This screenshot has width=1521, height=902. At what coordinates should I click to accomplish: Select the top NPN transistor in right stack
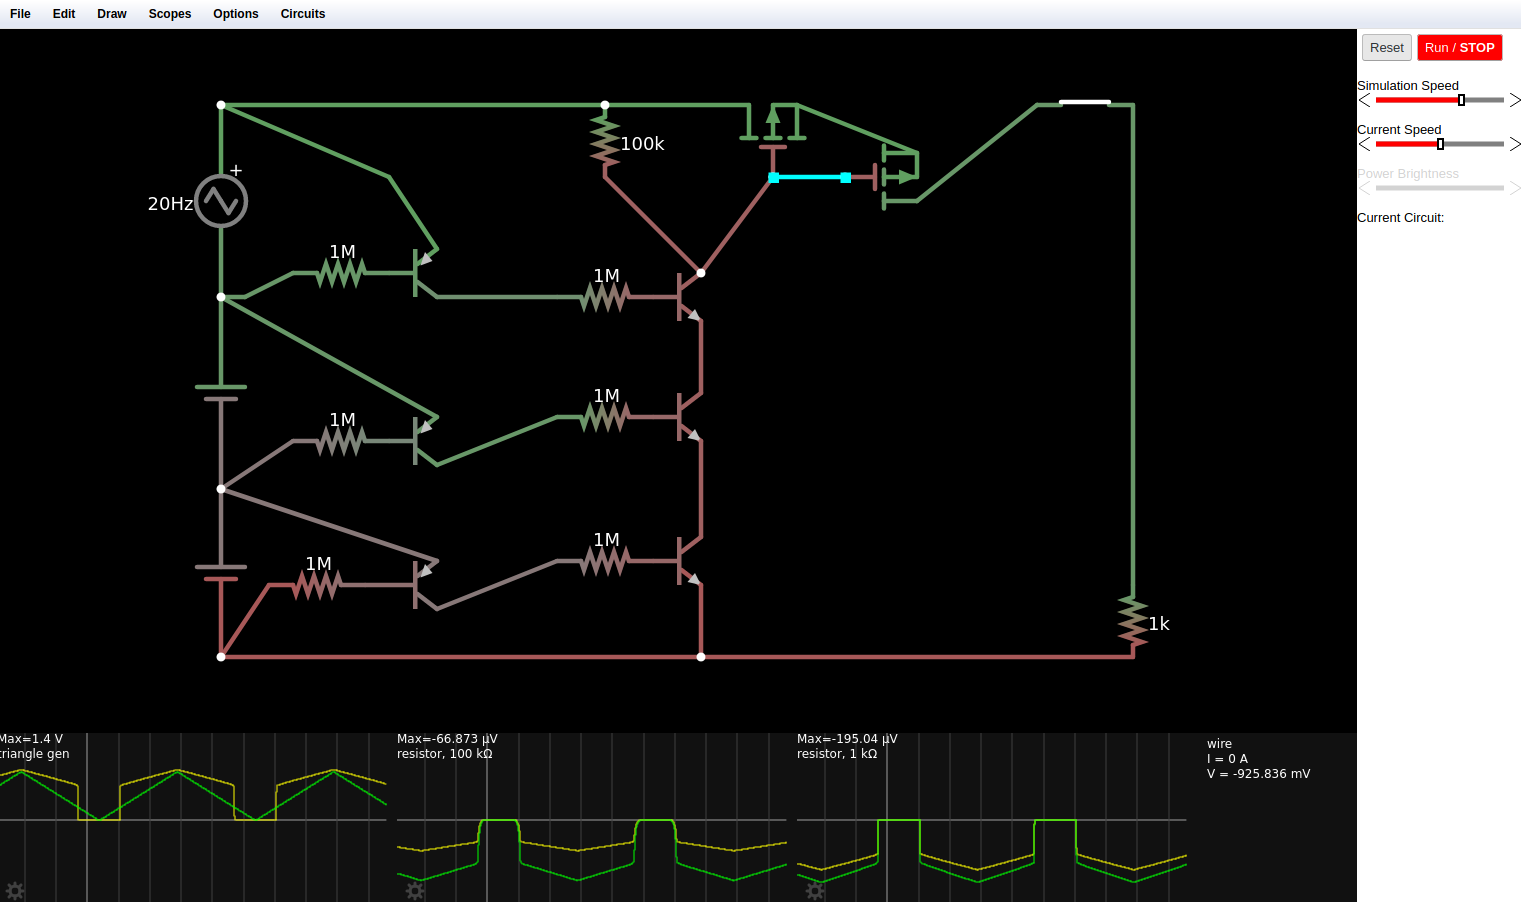pyautogui.click(x=689, y=296)
